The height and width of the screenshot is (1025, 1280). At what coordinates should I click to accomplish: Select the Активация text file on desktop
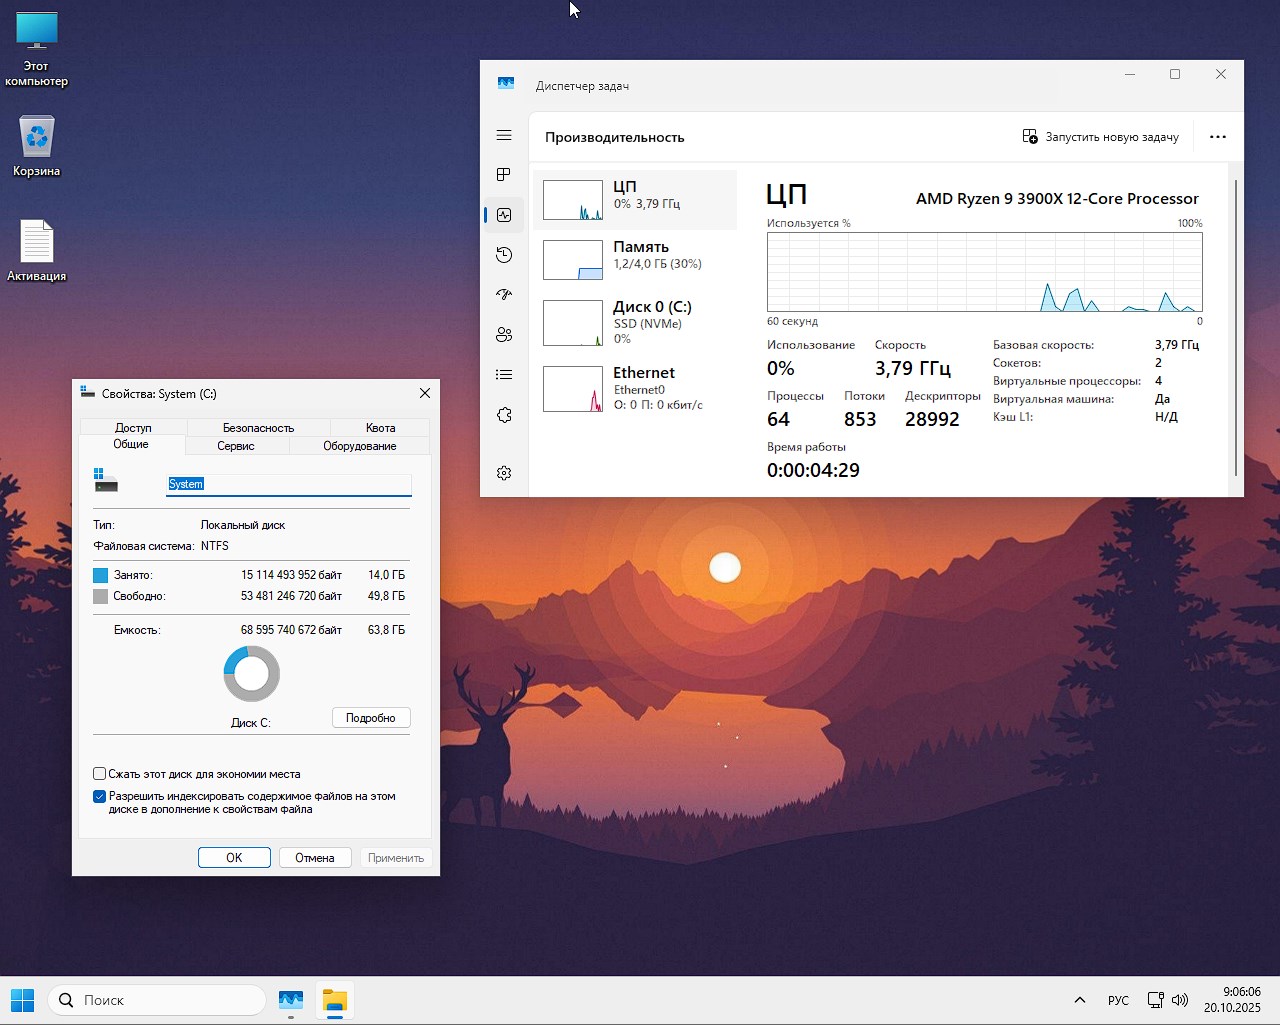[x=37, y=251]
